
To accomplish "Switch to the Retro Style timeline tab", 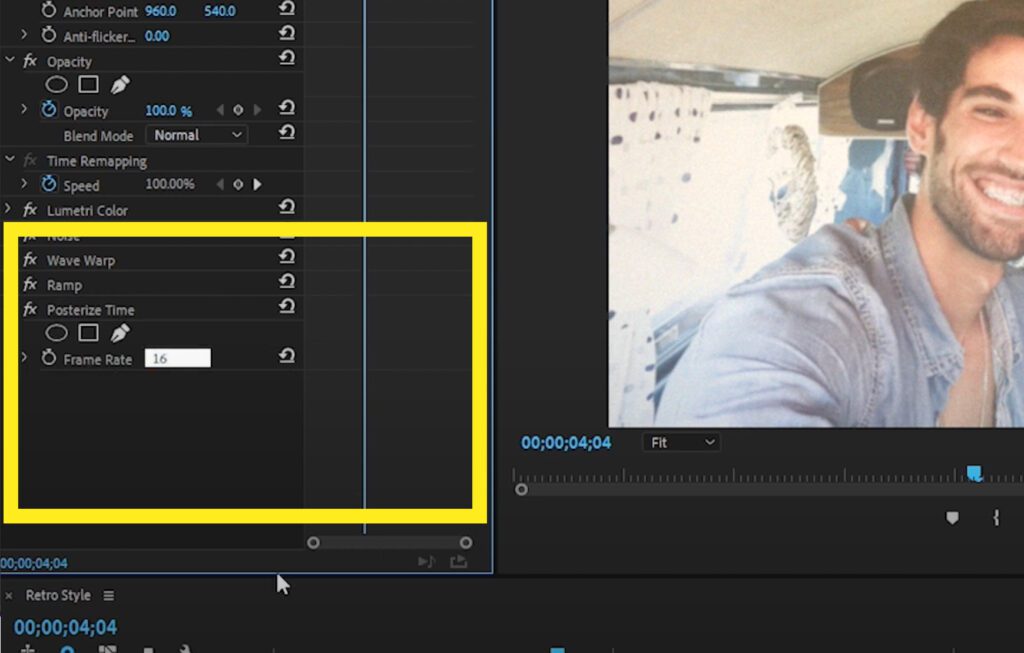I will [58, 595].
